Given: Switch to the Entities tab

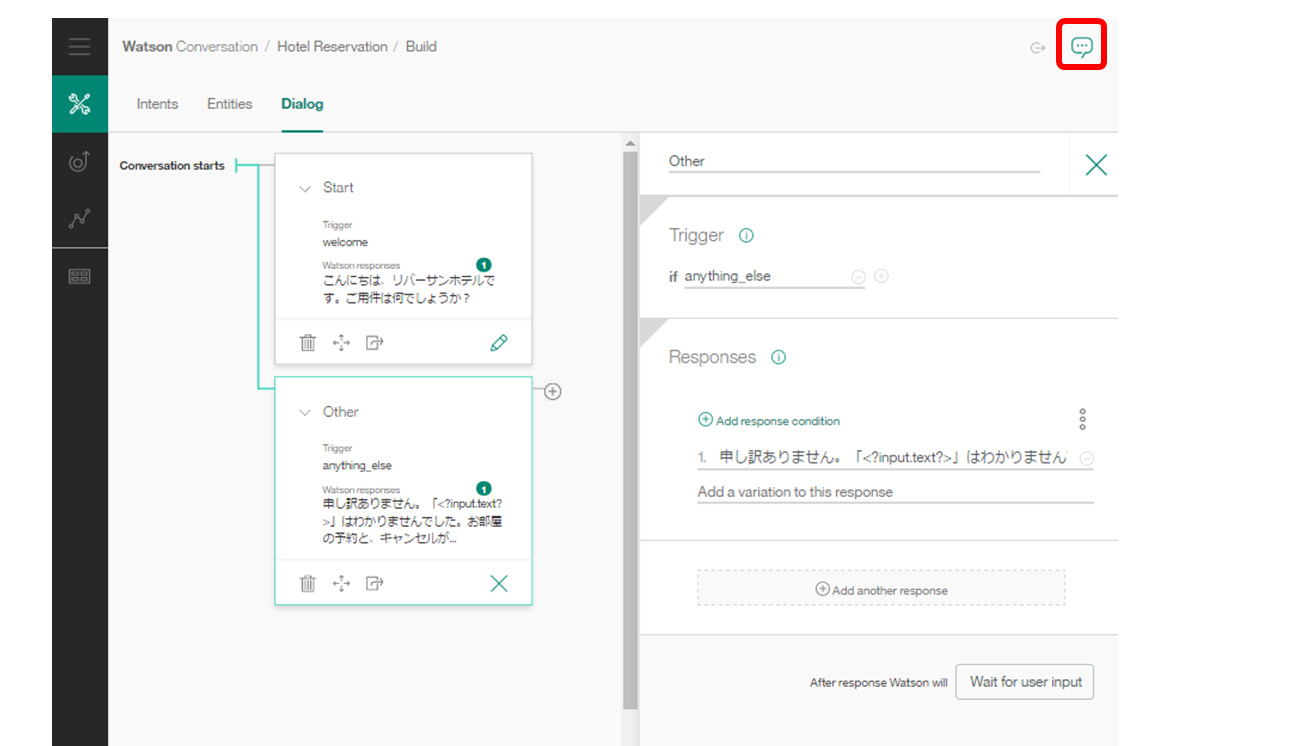Looking at the screenshot, I should (x=229, y=104).
